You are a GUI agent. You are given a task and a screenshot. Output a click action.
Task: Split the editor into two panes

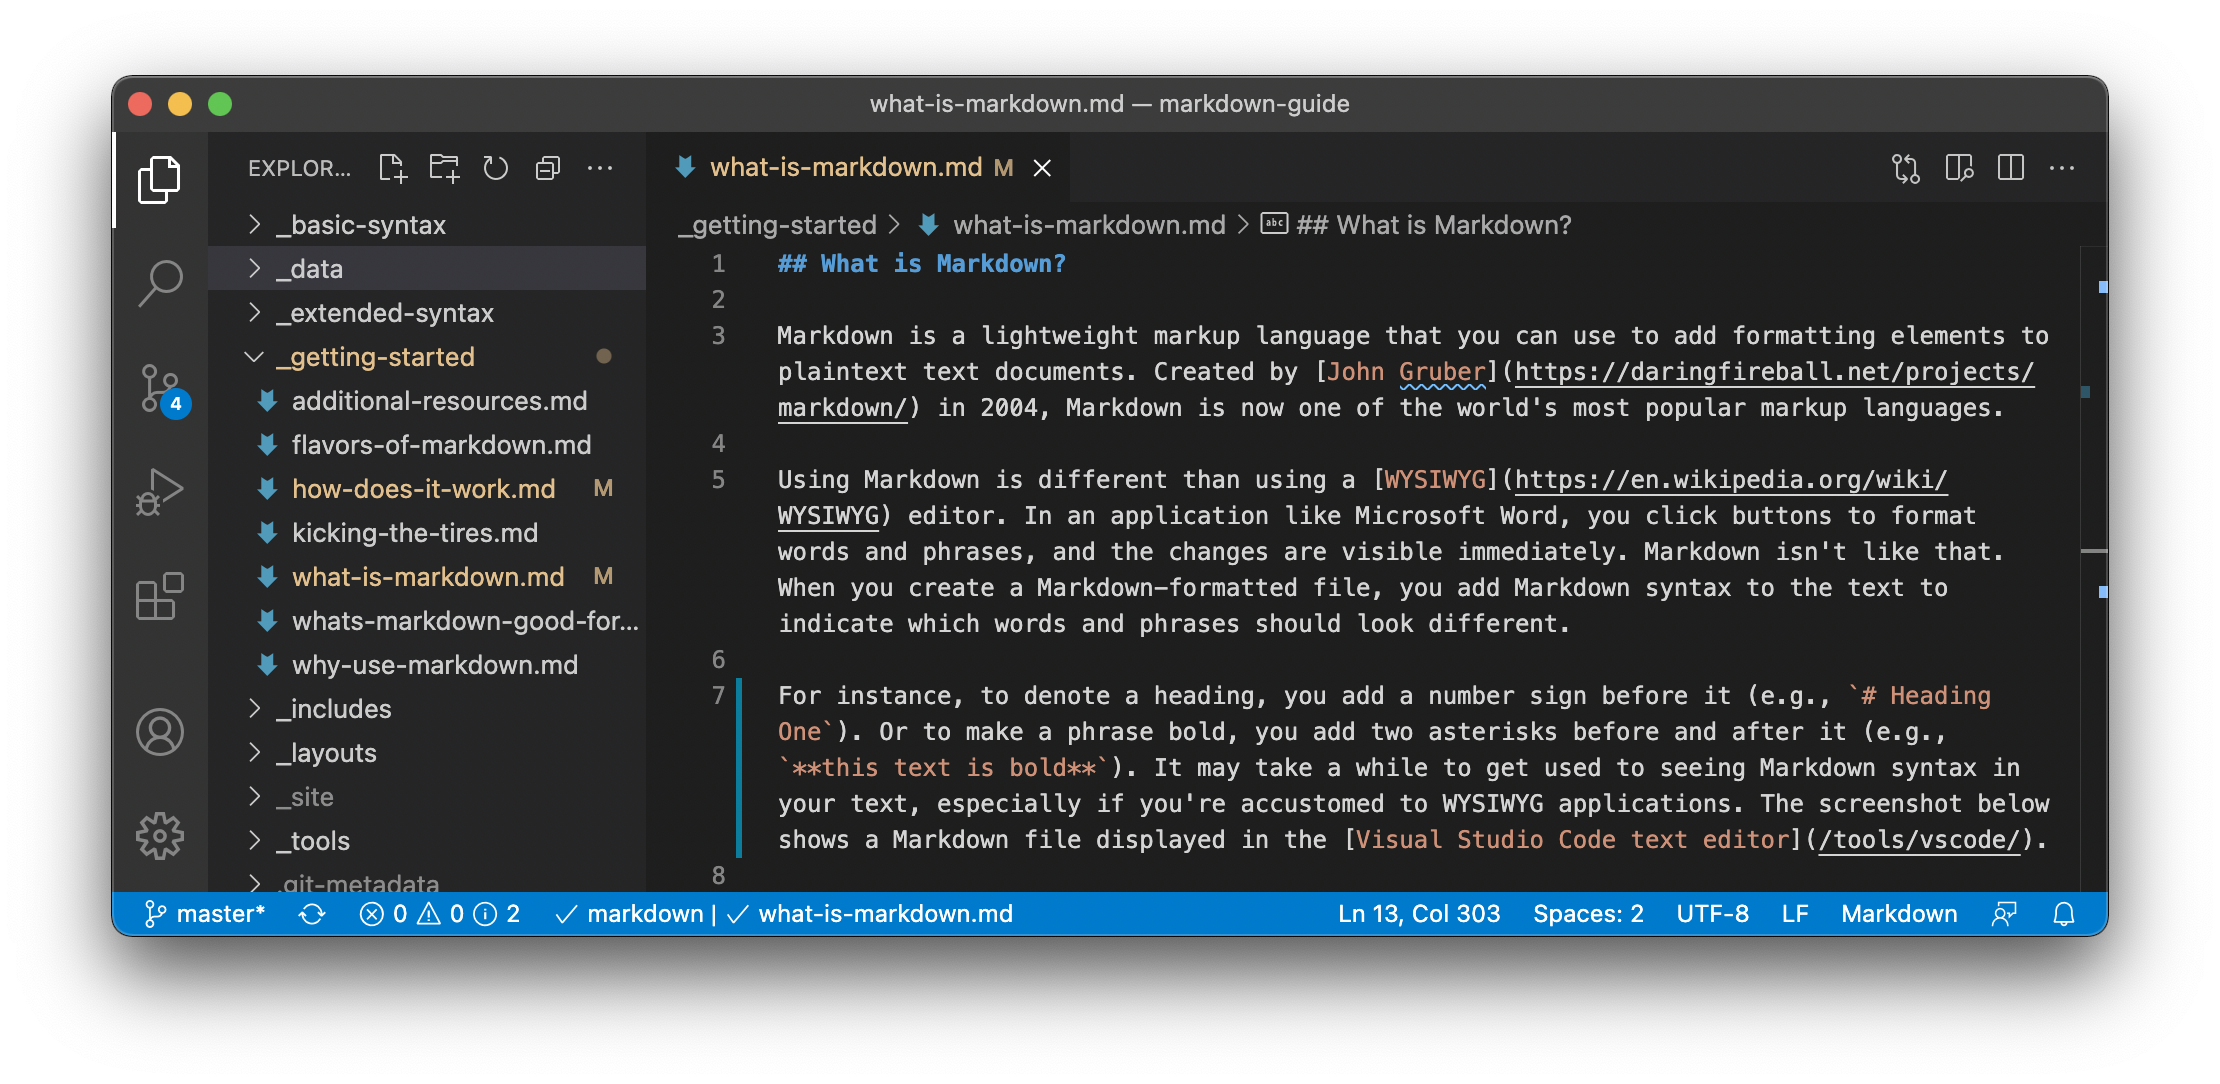(2012, 169)
